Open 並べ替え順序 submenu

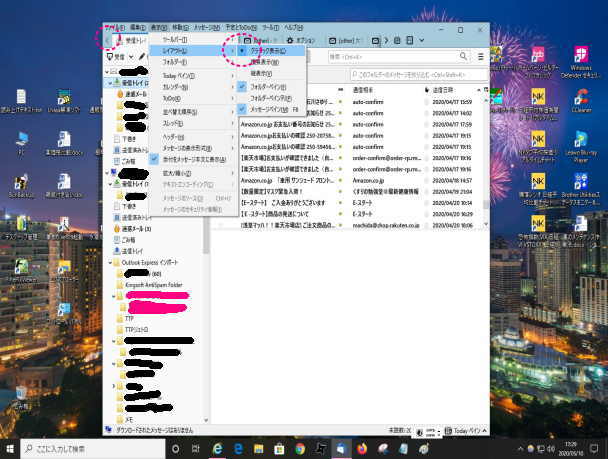pyautogui.click(x=193, y=112)
